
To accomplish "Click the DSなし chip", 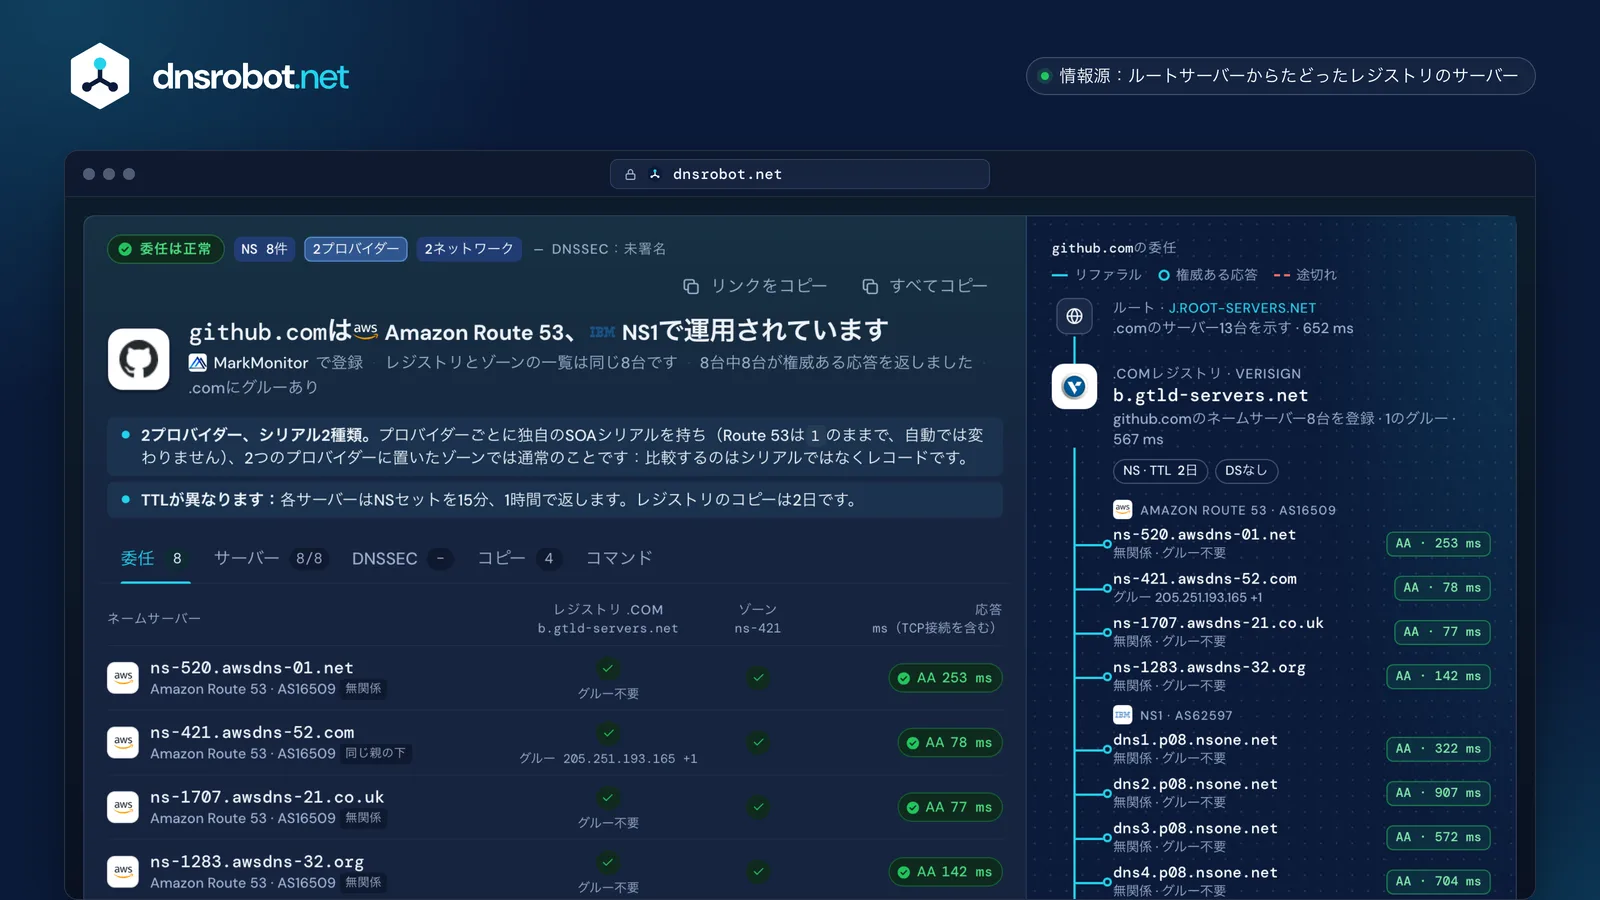I will pos(1246,471).
